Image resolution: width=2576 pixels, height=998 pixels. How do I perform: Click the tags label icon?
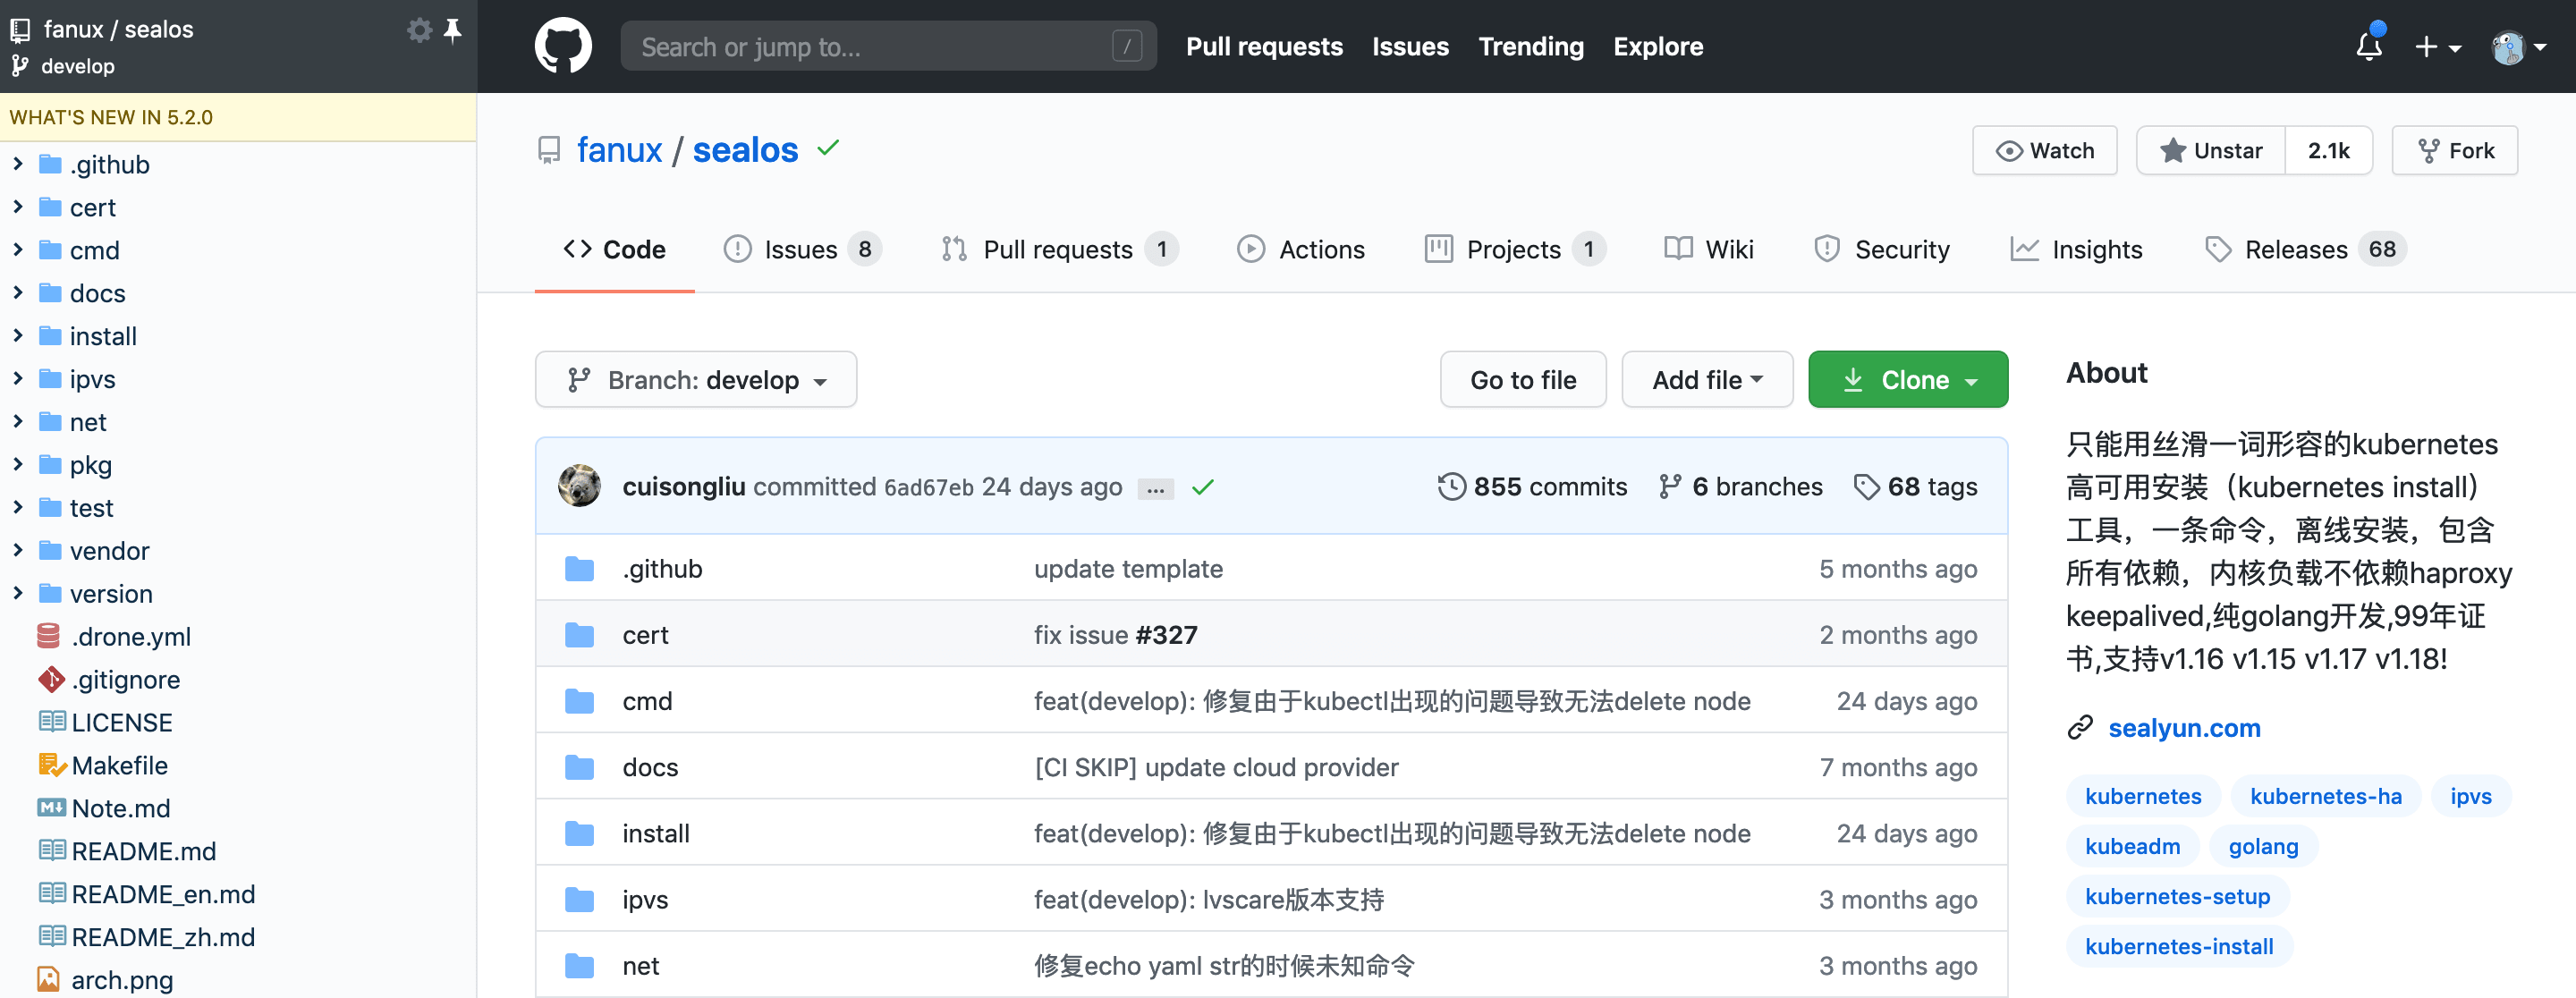(1866, 487)
